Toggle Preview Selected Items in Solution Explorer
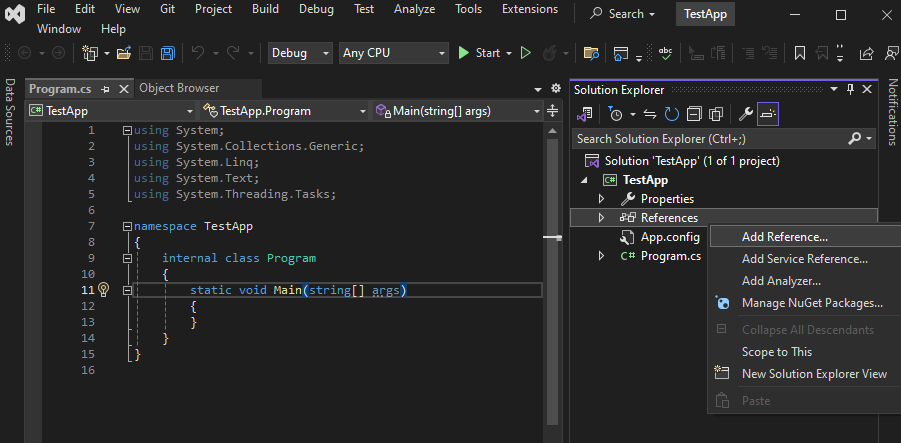 (x=768, y=114)
